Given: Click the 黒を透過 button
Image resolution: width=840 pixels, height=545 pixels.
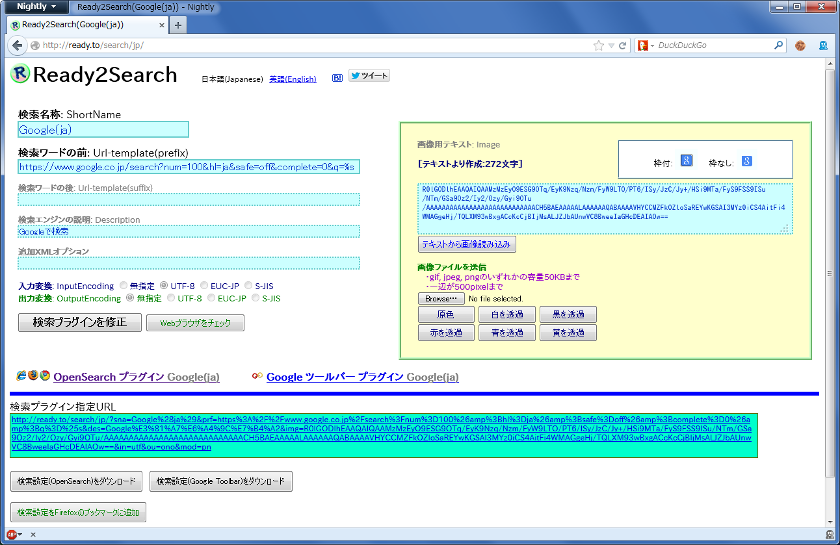Looking at the screenshot, I should tap(568, 315).
